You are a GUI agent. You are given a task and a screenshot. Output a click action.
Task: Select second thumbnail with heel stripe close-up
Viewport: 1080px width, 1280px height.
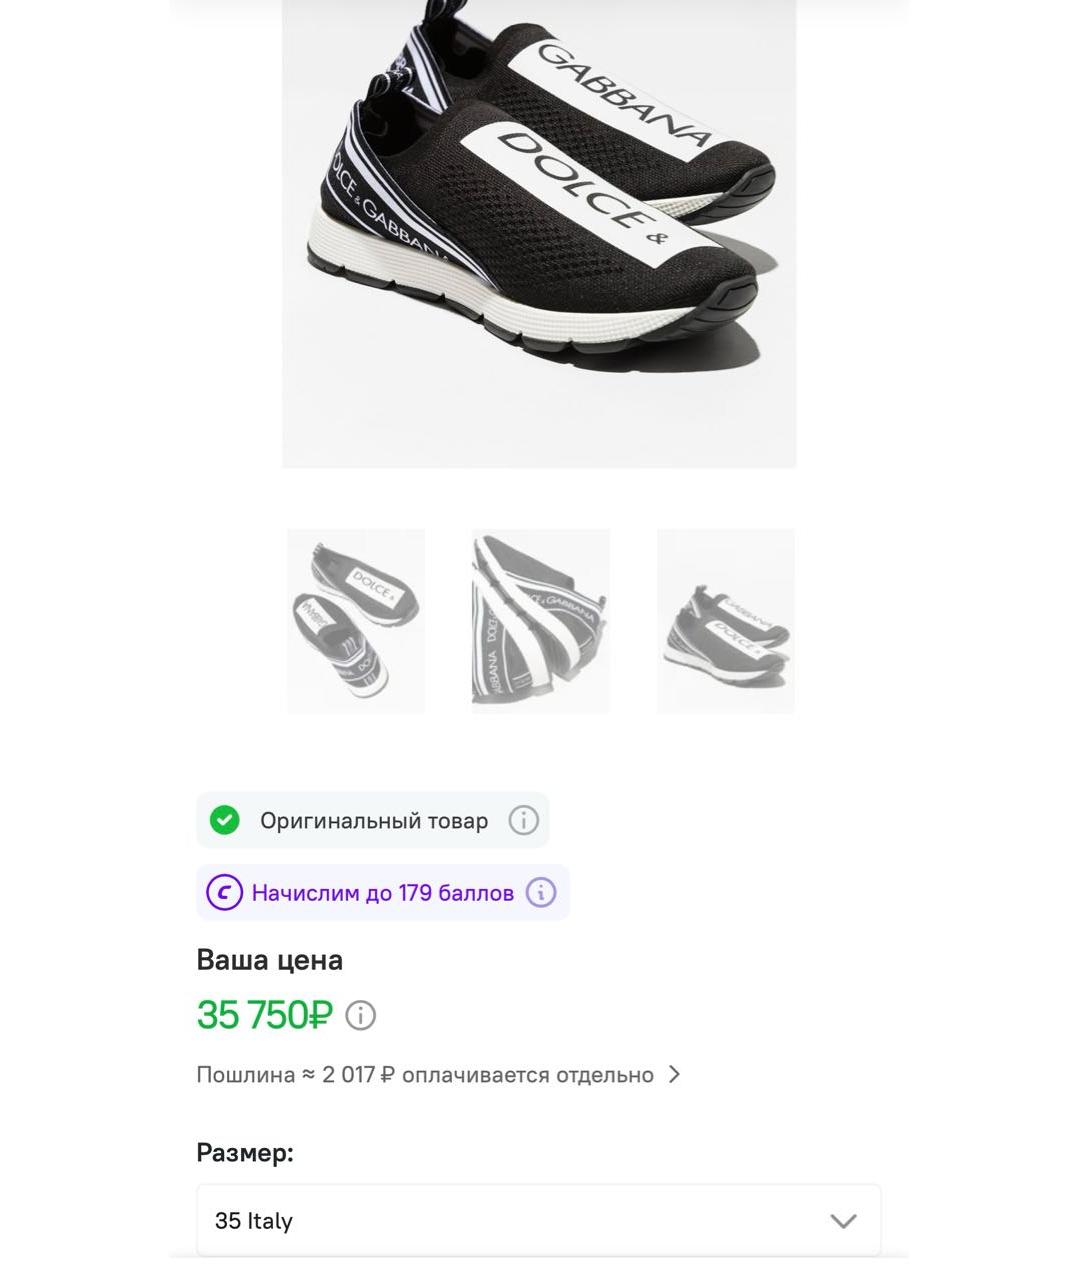click(540, 621)
